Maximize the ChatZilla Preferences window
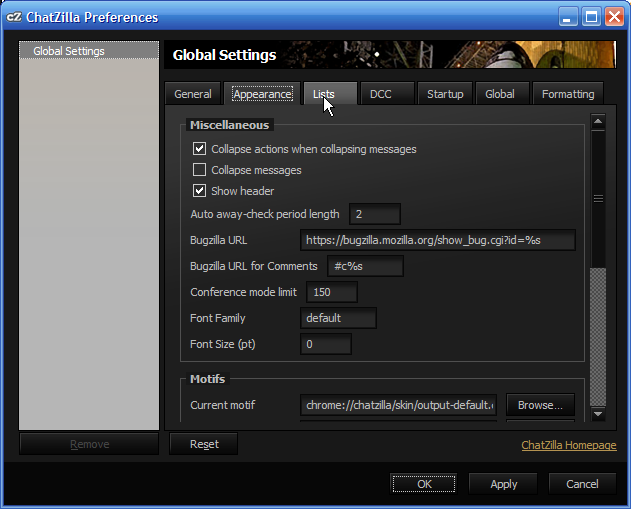 tap(591, 17)
